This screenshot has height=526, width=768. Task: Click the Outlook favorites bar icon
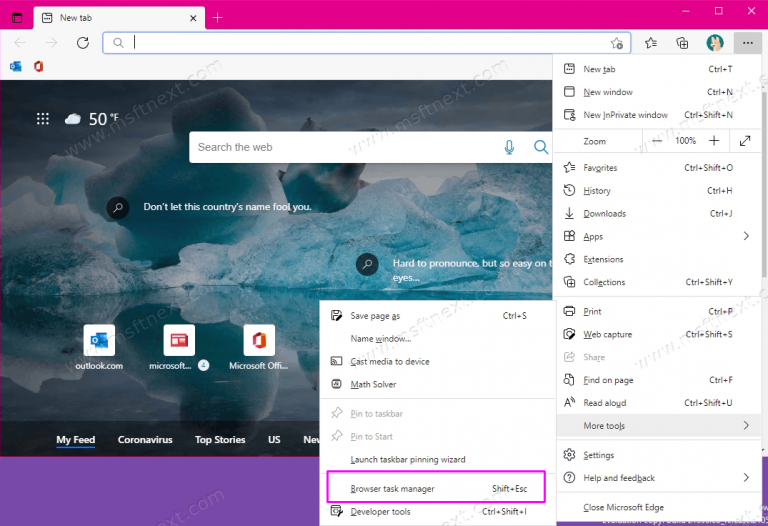pos(15,66)
